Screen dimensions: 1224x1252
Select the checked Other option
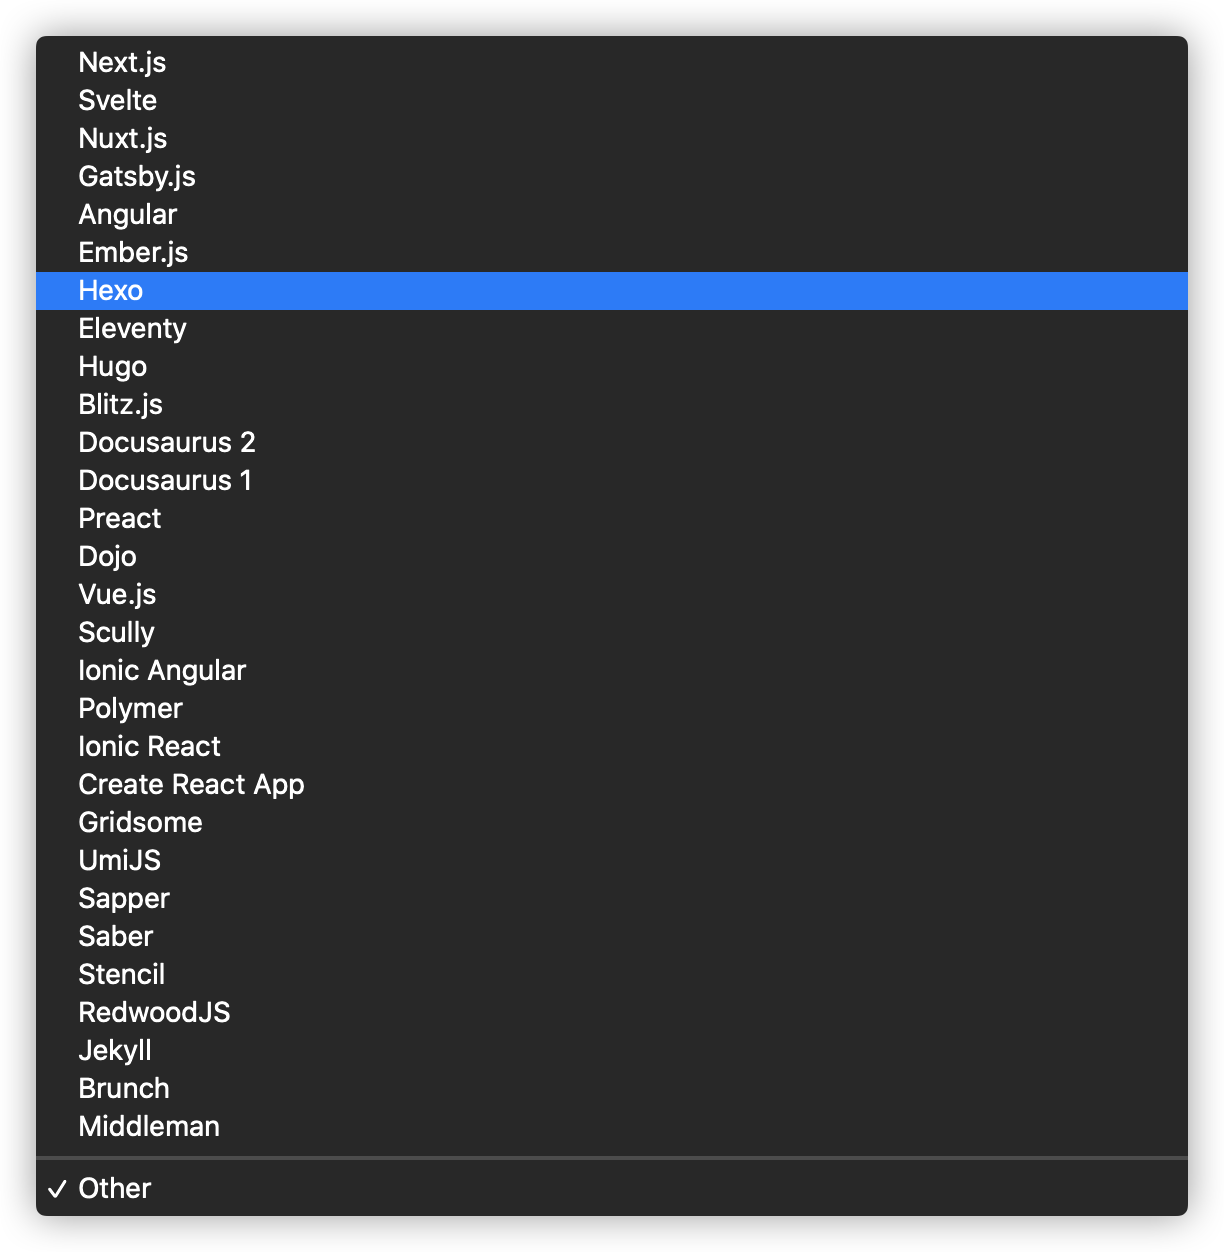point(115,1189)
